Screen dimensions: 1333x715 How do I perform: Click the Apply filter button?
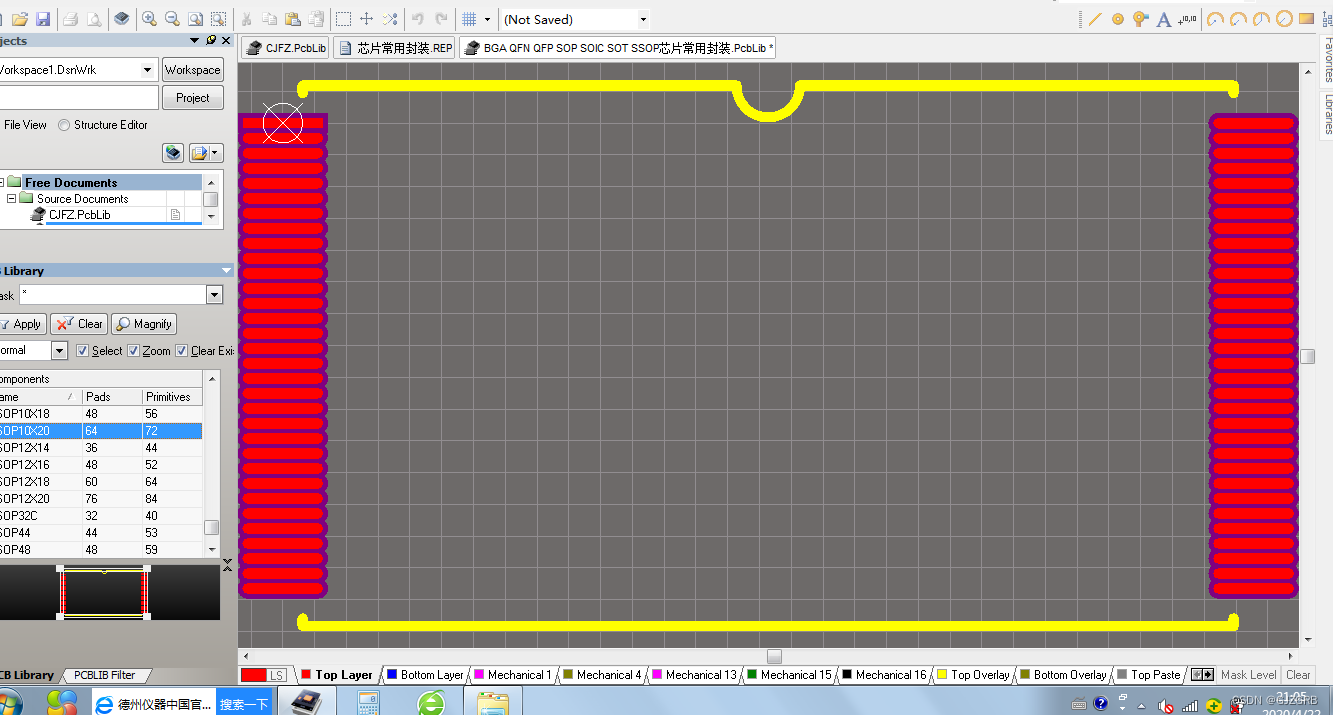point(21,324)
